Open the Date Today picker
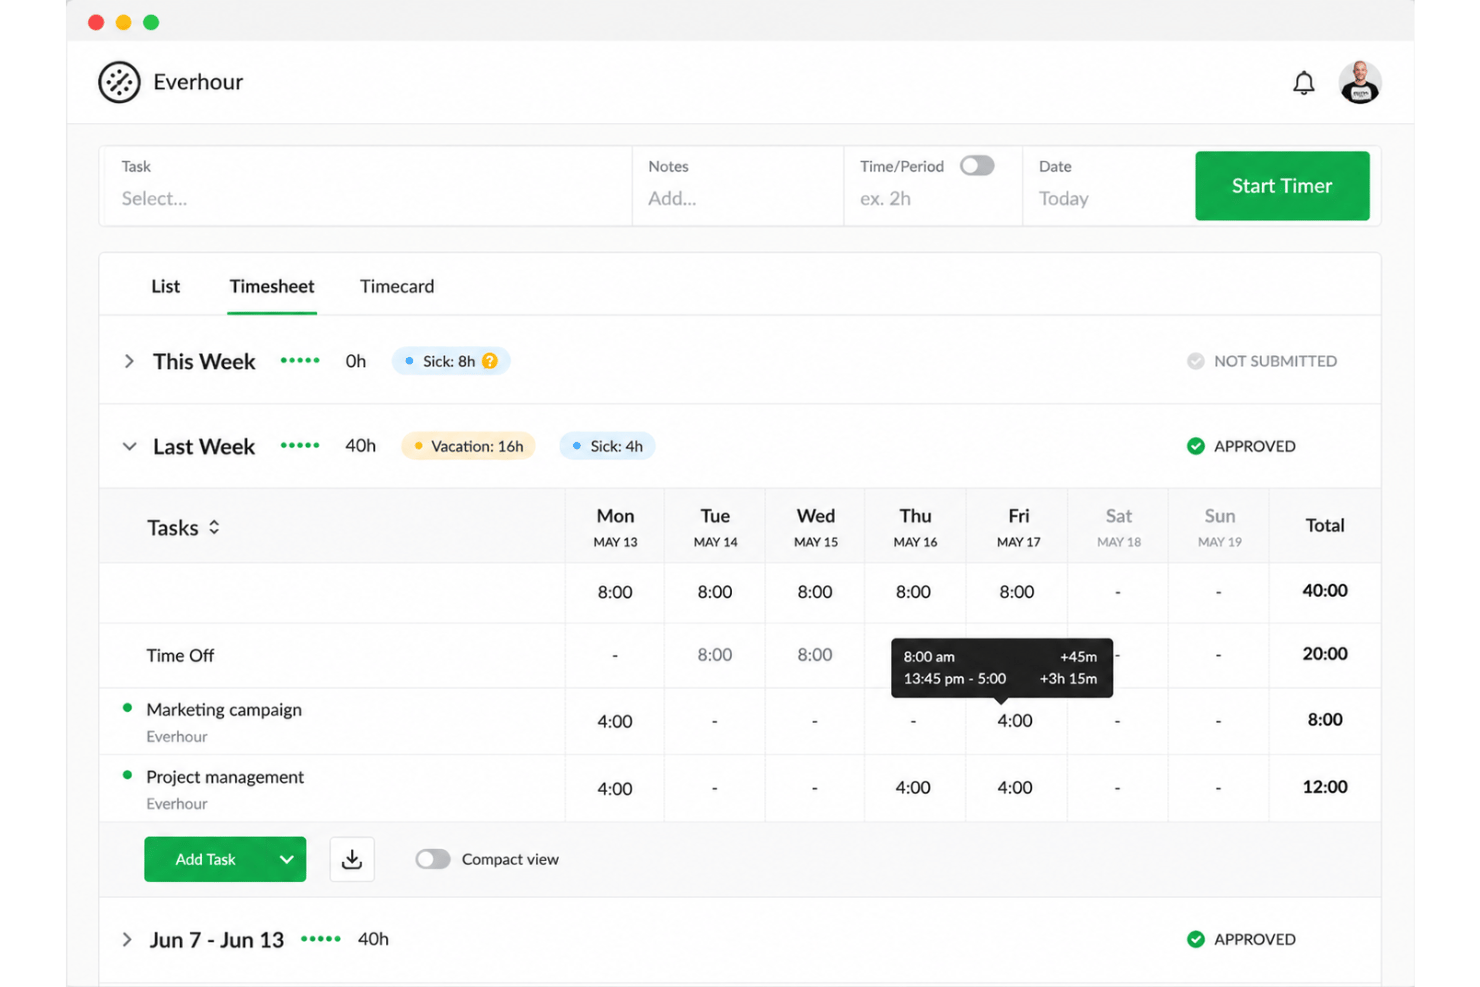The height and width of the screenshot is (987, 1480). 1108,186
